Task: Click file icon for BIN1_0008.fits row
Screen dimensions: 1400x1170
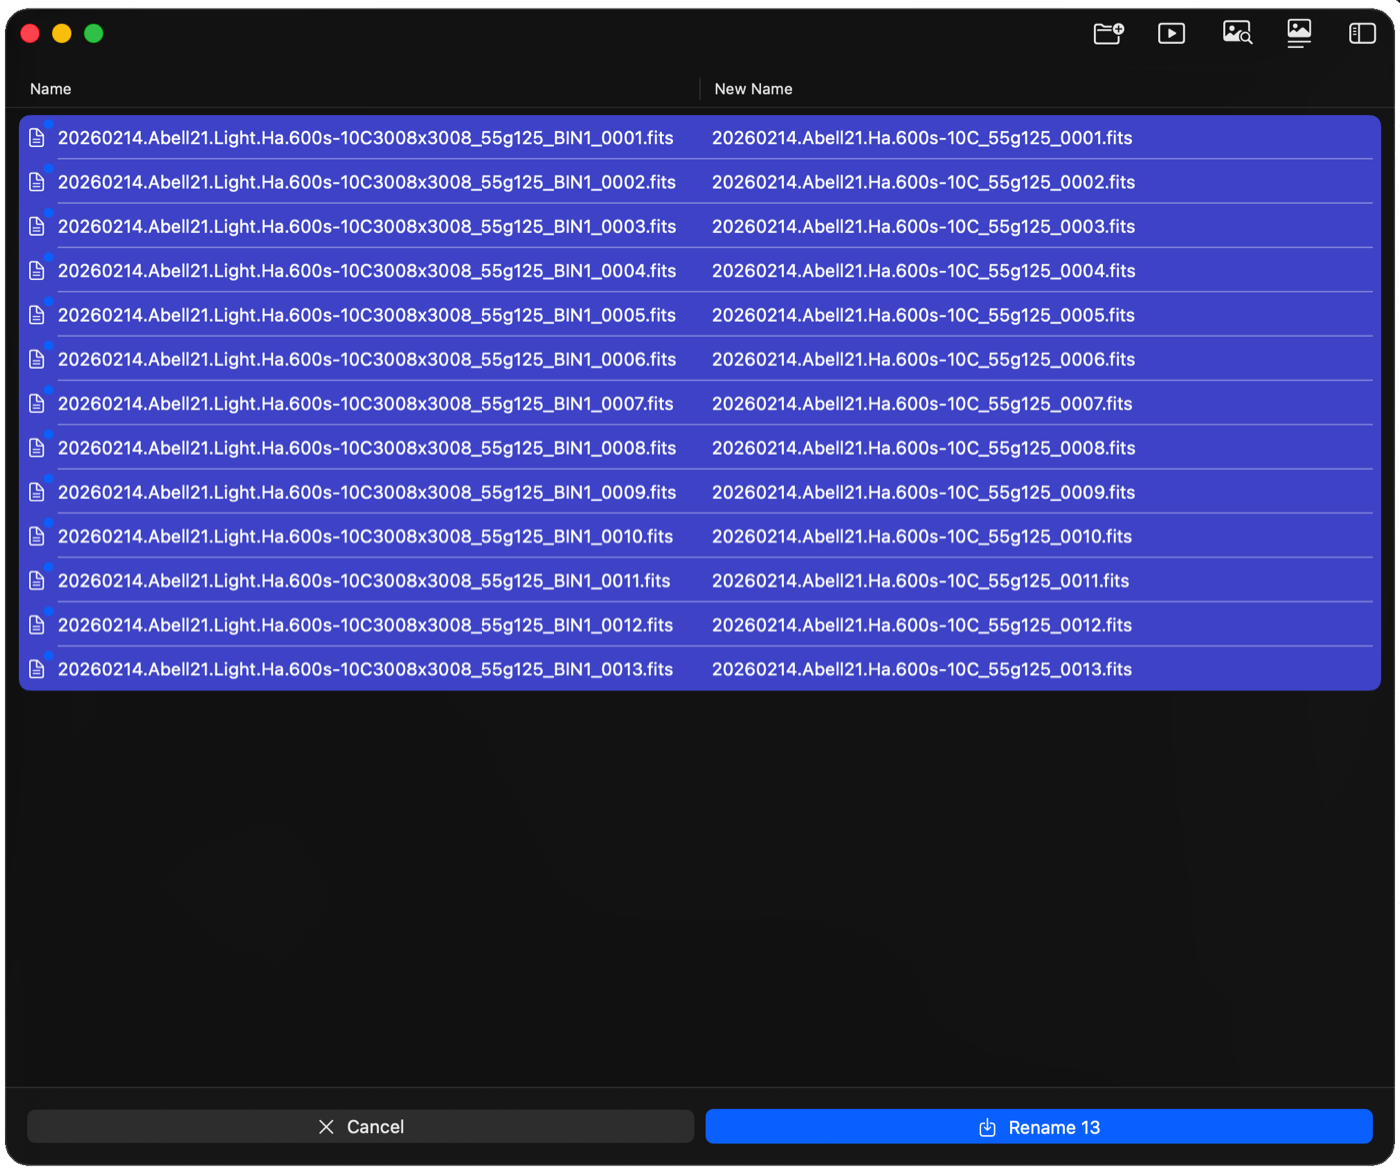Action: 37,448
